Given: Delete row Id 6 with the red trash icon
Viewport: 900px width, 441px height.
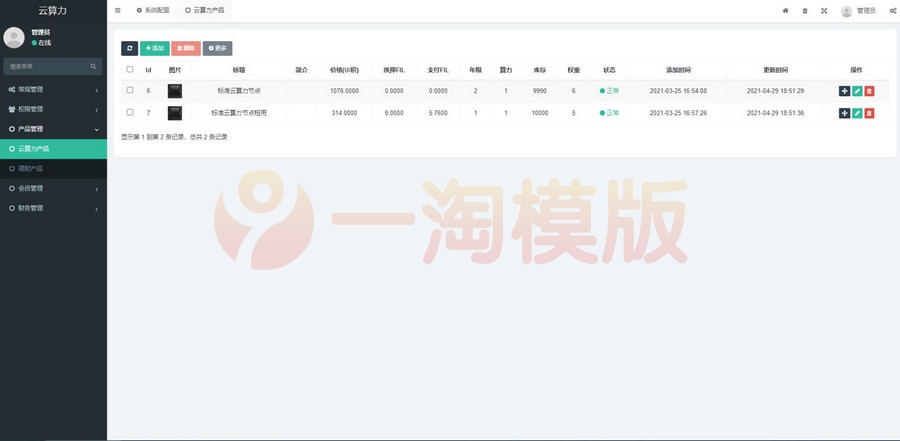Looking at the screenshot, I should point(869,91).
